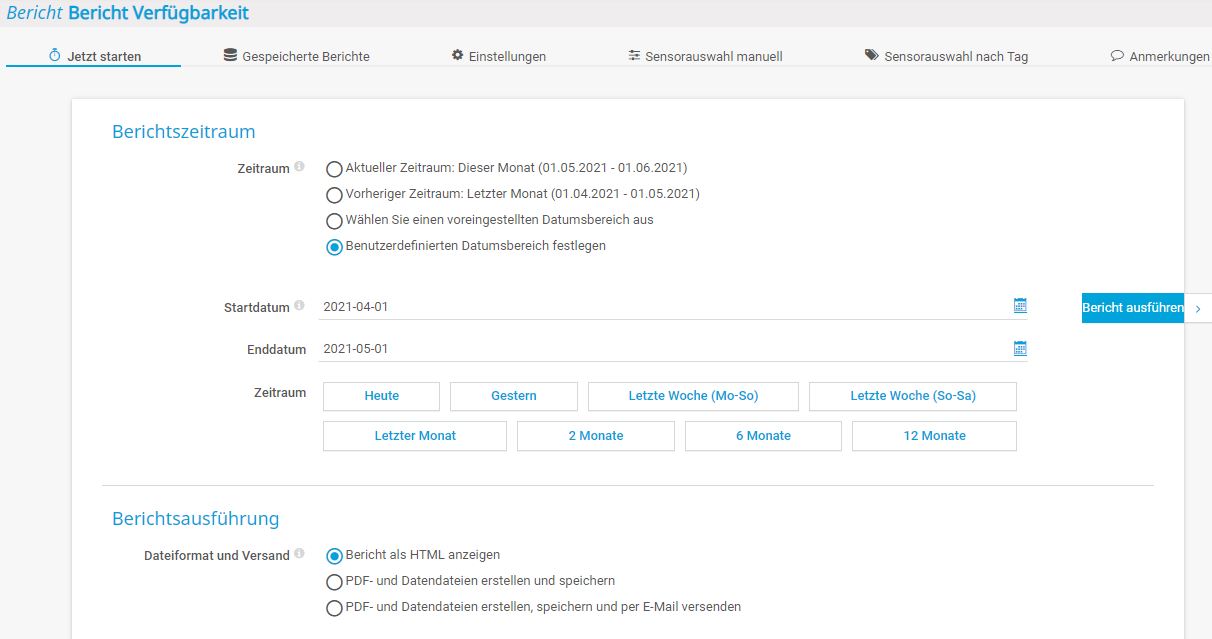
Task: Go to Sensorauswahl manuell tab
Action: [x=705, y=56]
